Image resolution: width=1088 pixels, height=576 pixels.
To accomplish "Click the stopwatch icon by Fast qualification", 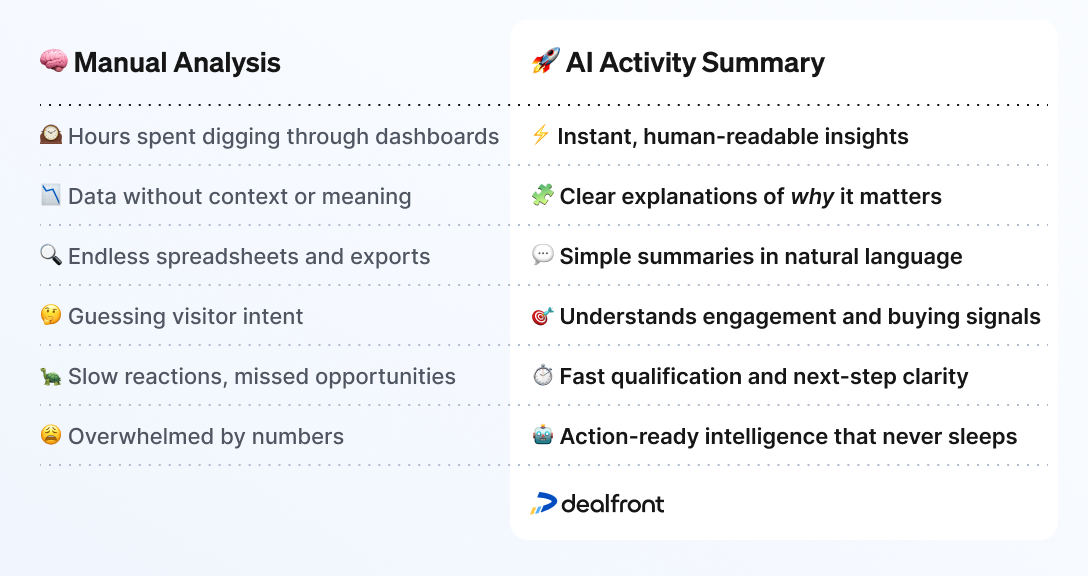I will pos(543,375).
